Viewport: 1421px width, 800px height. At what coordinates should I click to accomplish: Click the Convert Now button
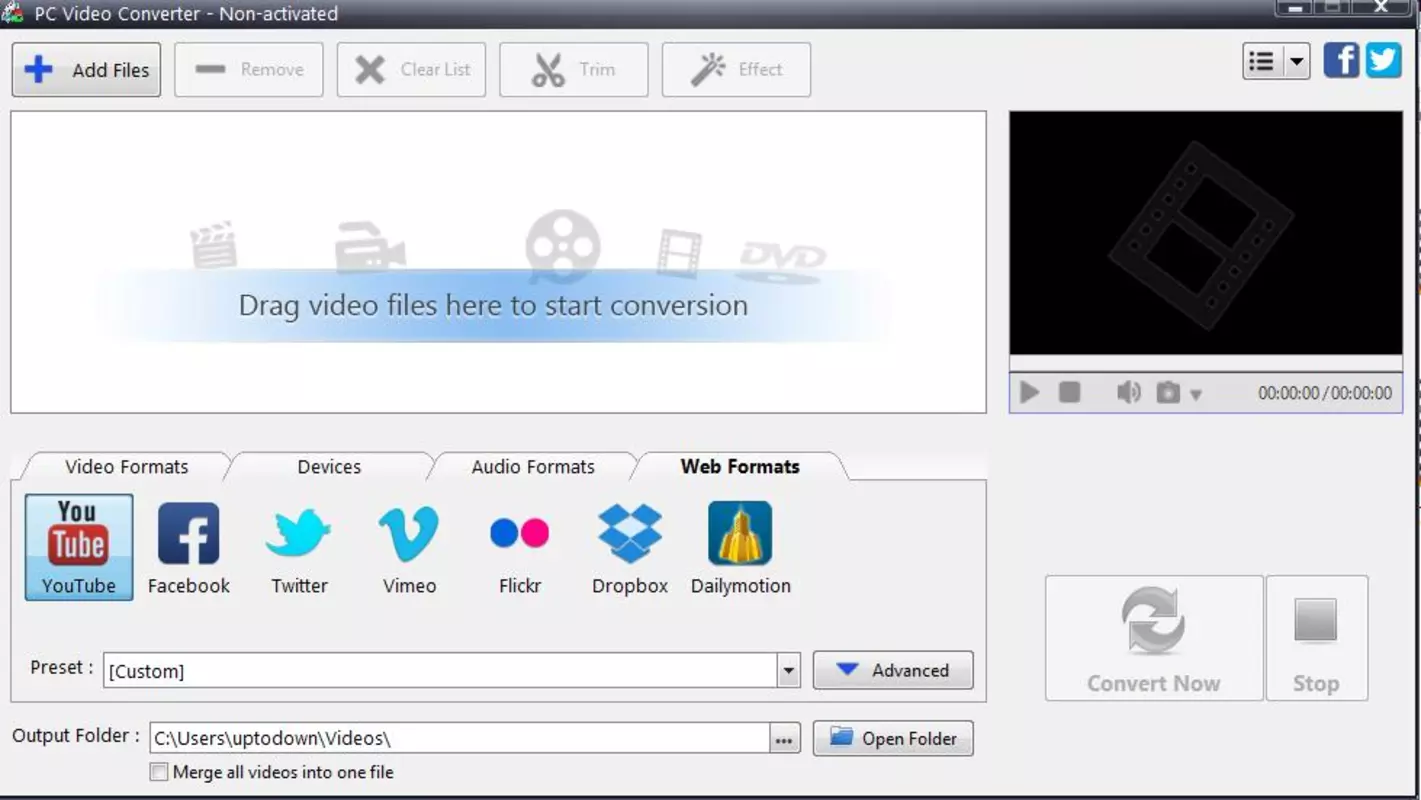click(x=1154, y=638)
